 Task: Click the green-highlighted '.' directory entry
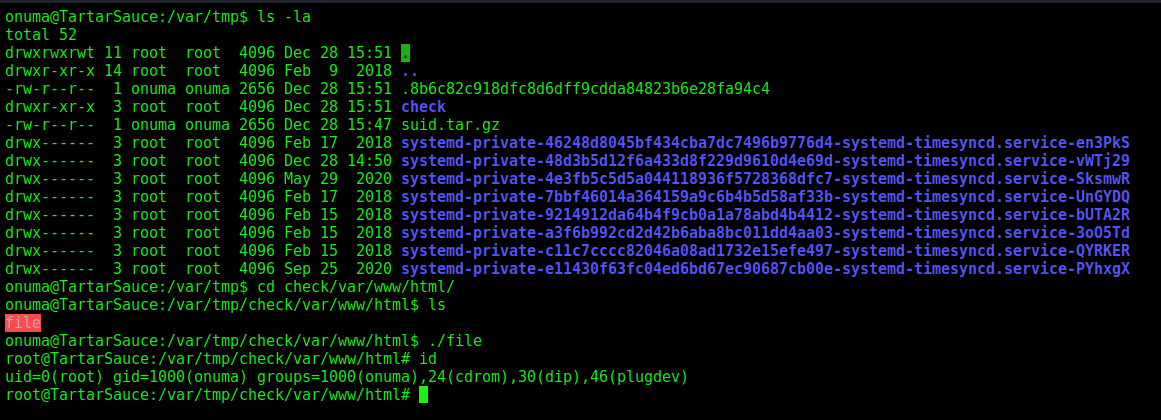(x=405, y=53)
